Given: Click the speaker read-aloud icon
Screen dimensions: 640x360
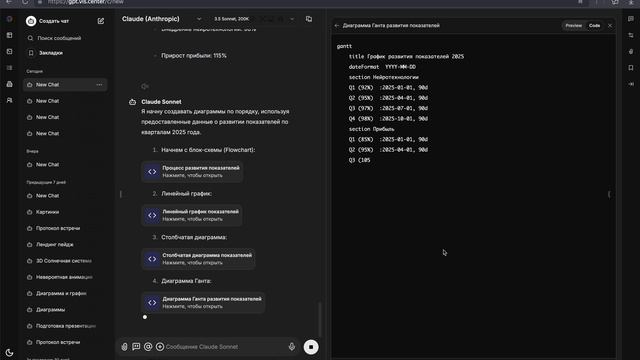Looking at the screenshot, I should (x=145, y=86).
